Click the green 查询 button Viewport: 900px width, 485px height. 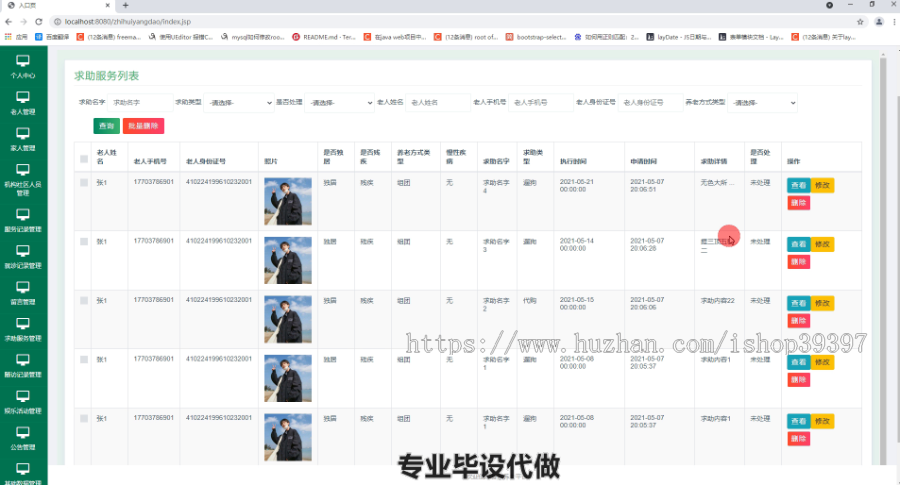[x=107, y=126]
